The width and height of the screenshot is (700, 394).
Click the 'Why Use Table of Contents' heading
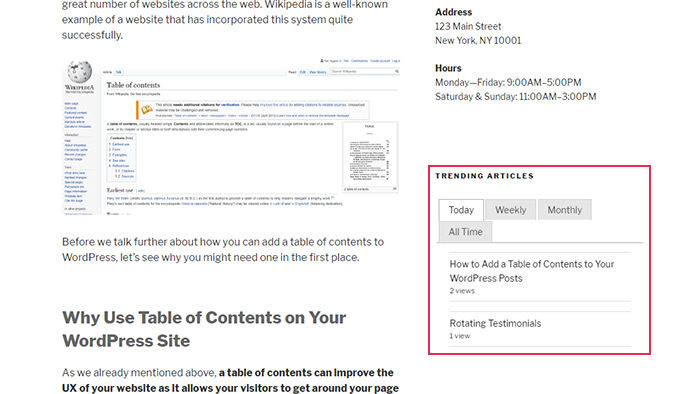(x=204, y=329)
